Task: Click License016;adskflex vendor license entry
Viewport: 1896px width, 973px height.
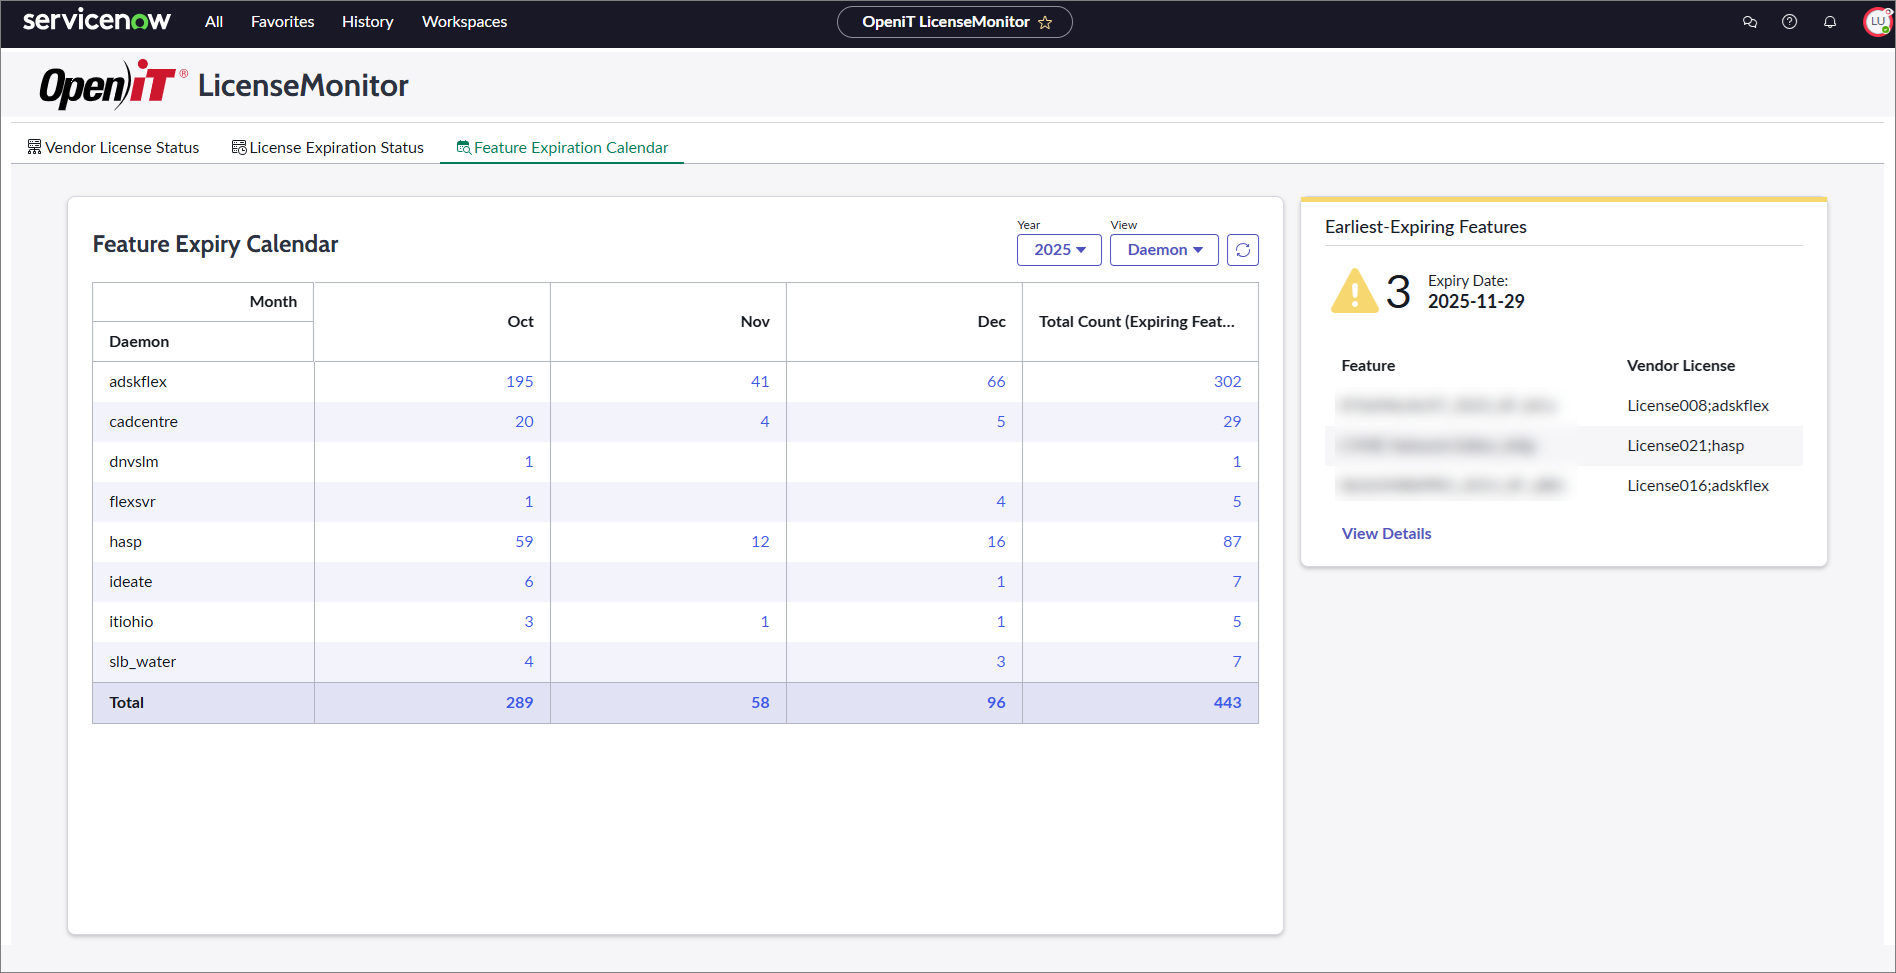Action: [1698, 486]
